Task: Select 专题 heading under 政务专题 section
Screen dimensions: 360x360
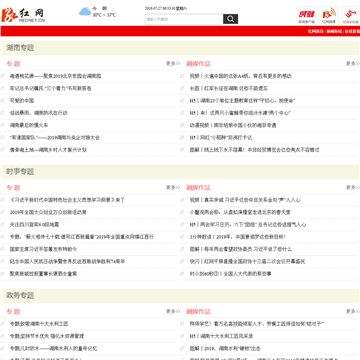Action: tap(13, 312)
